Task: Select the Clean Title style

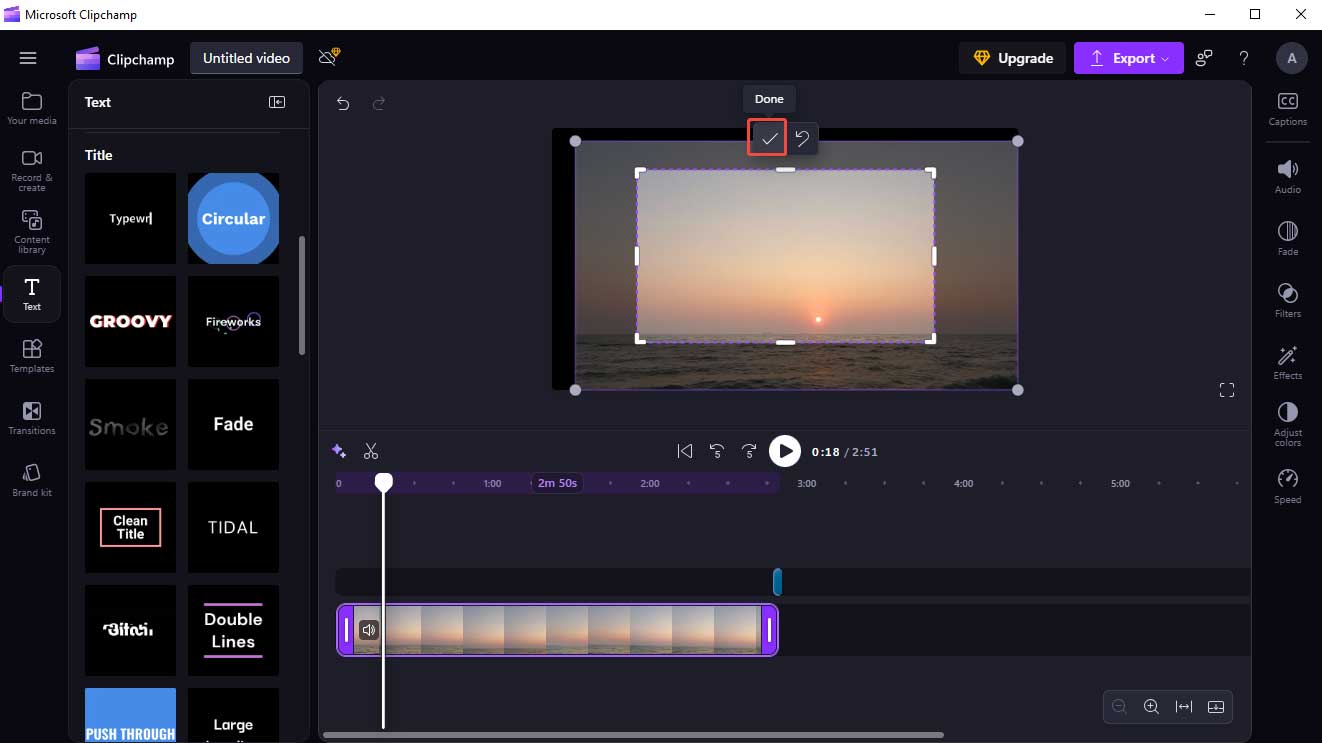Action: point(130,527)
